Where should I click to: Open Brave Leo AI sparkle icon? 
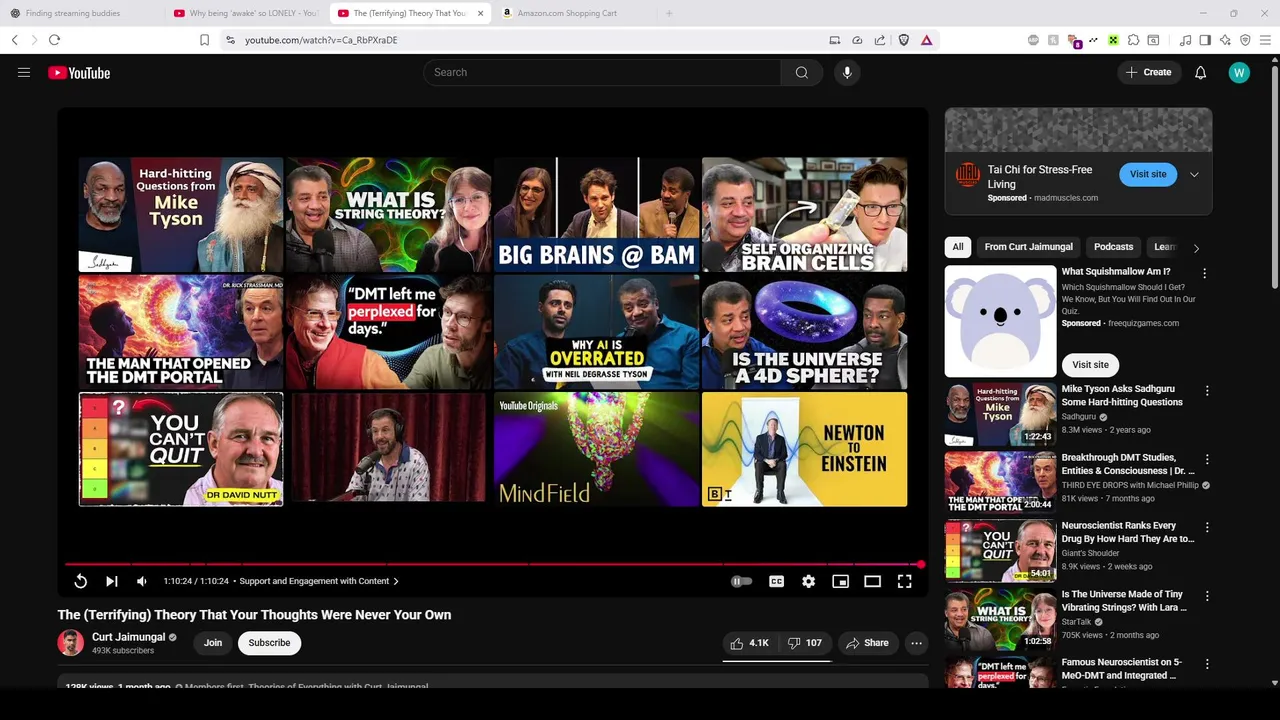point(1225,40)
